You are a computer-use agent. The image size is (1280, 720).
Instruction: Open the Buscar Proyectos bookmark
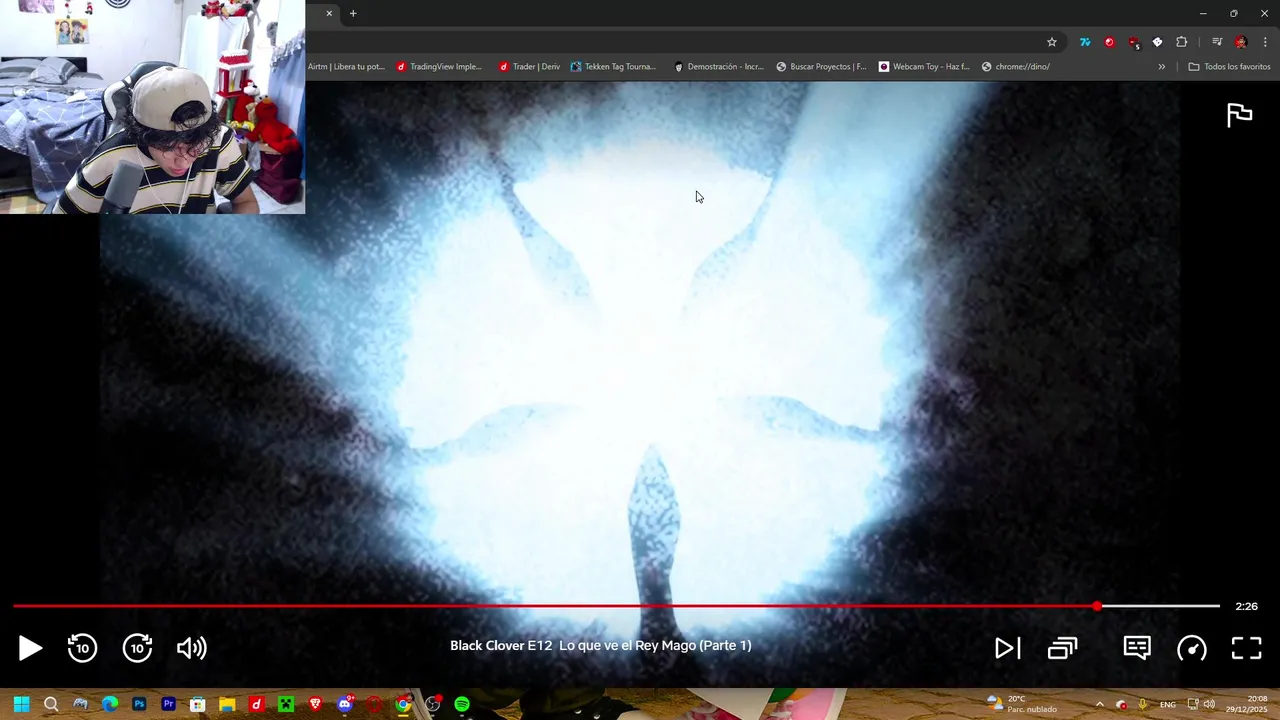click(821, 67)
